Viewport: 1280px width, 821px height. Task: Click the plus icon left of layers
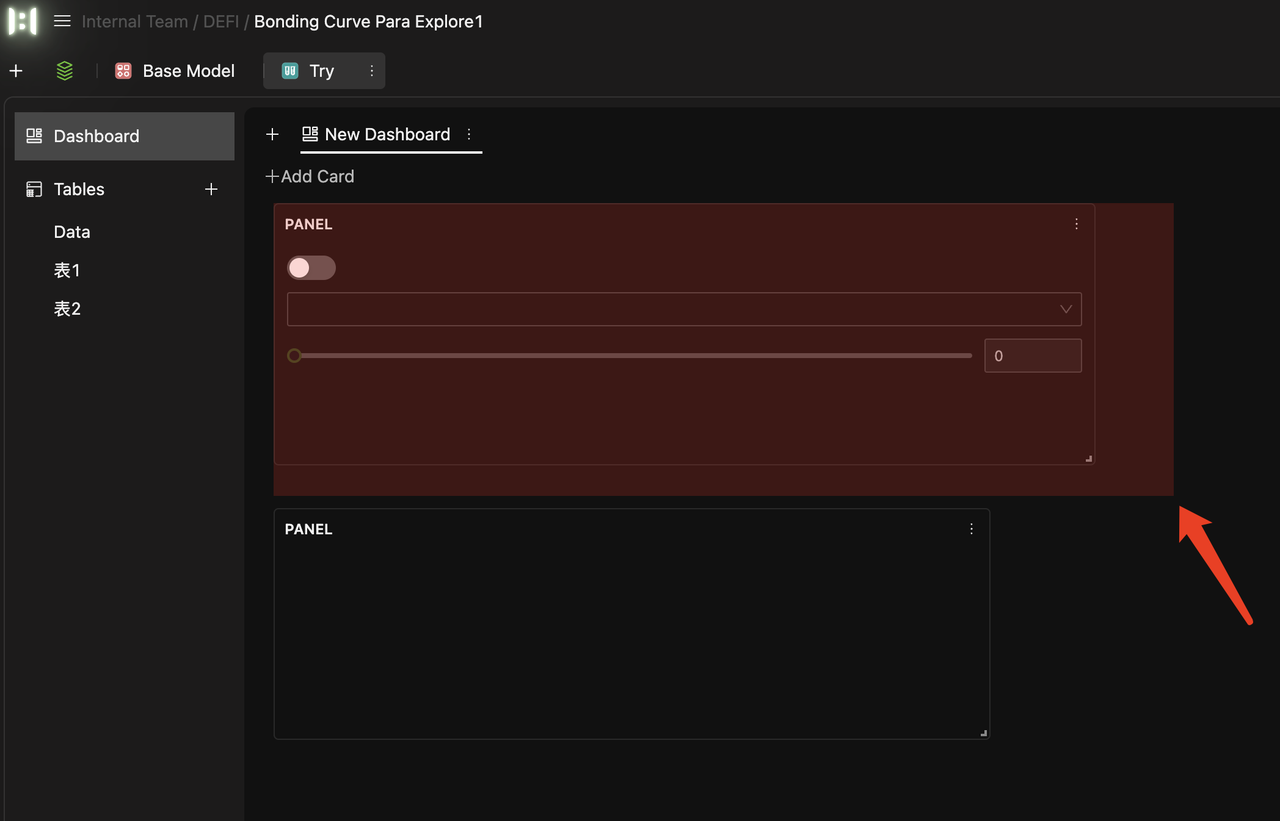point(16,71)
